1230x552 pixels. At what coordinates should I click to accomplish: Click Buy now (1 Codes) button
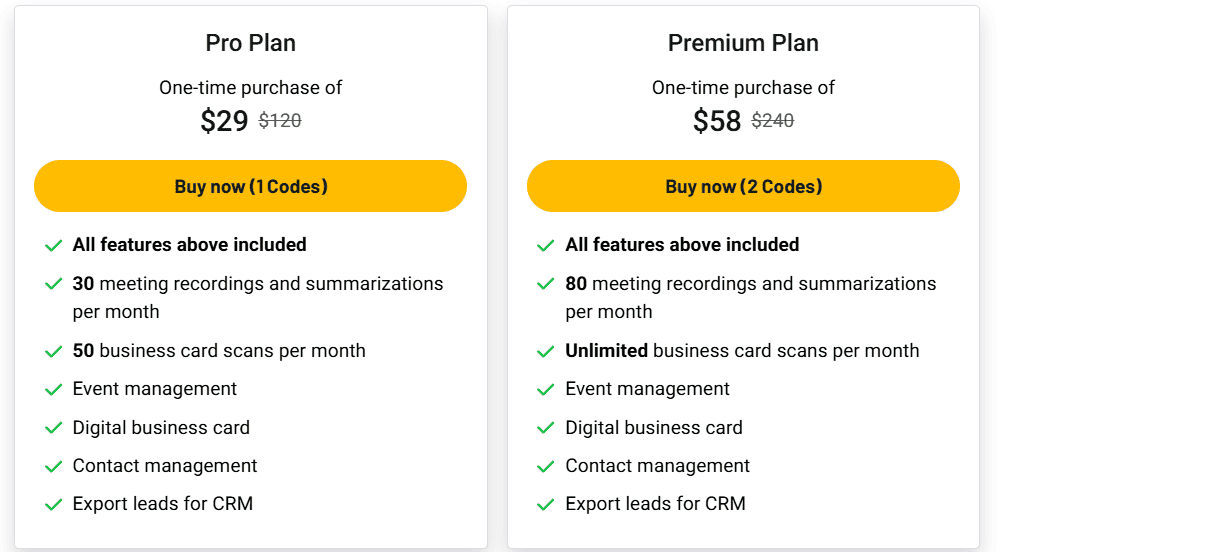point(250,186)
